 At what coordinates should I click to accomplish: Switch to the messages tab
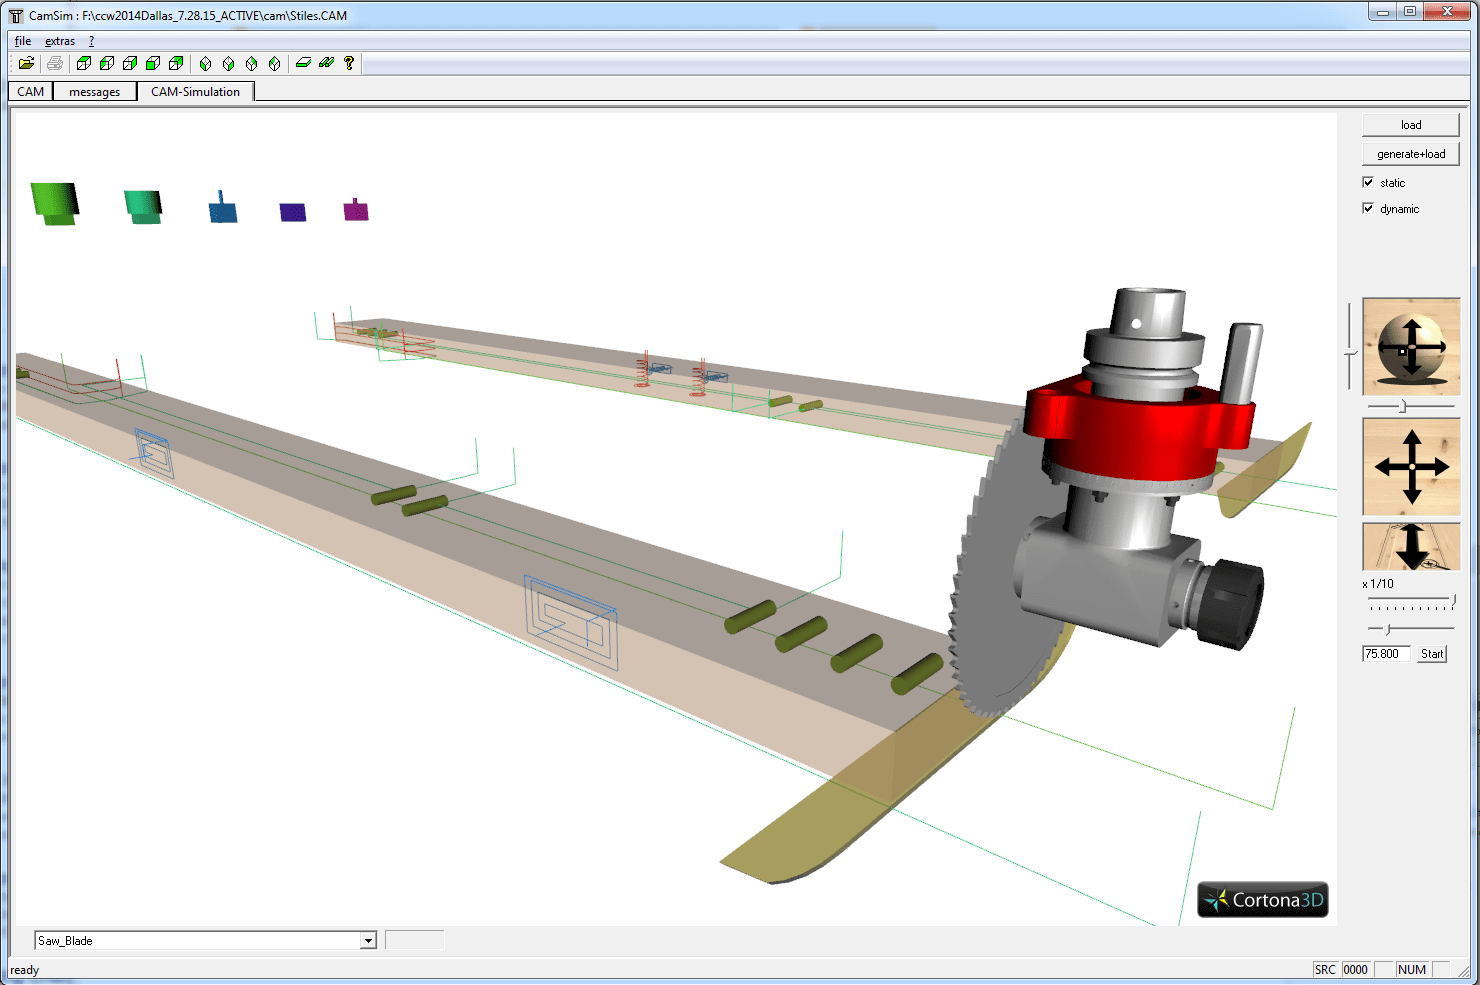tap(94, 91)
